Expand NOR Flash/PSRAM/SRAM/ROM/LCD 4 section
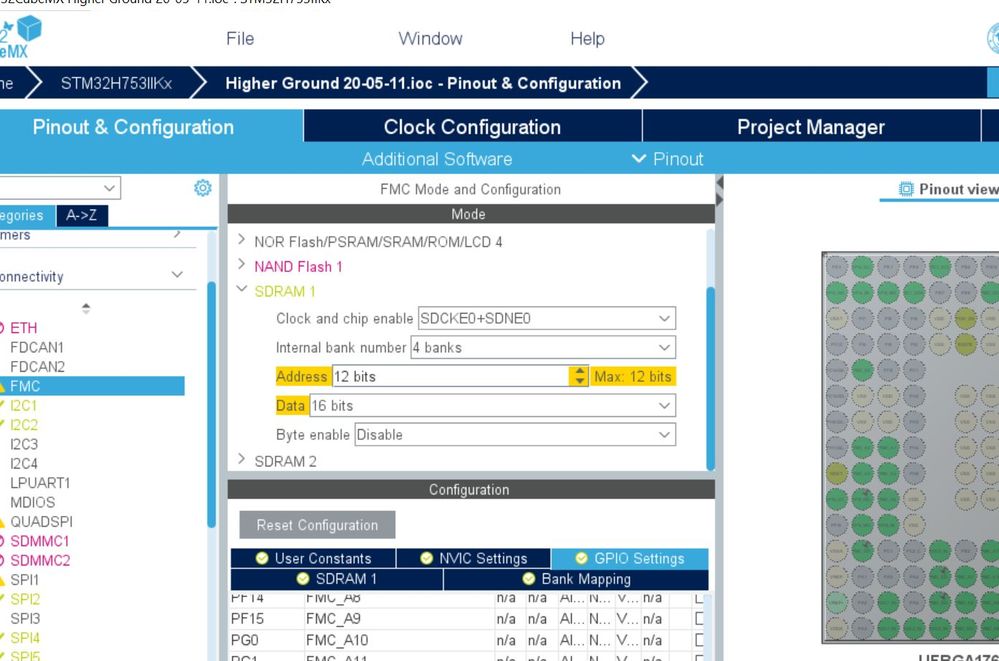The width and height of the screenshot is (999, 661). click(241, 240)
